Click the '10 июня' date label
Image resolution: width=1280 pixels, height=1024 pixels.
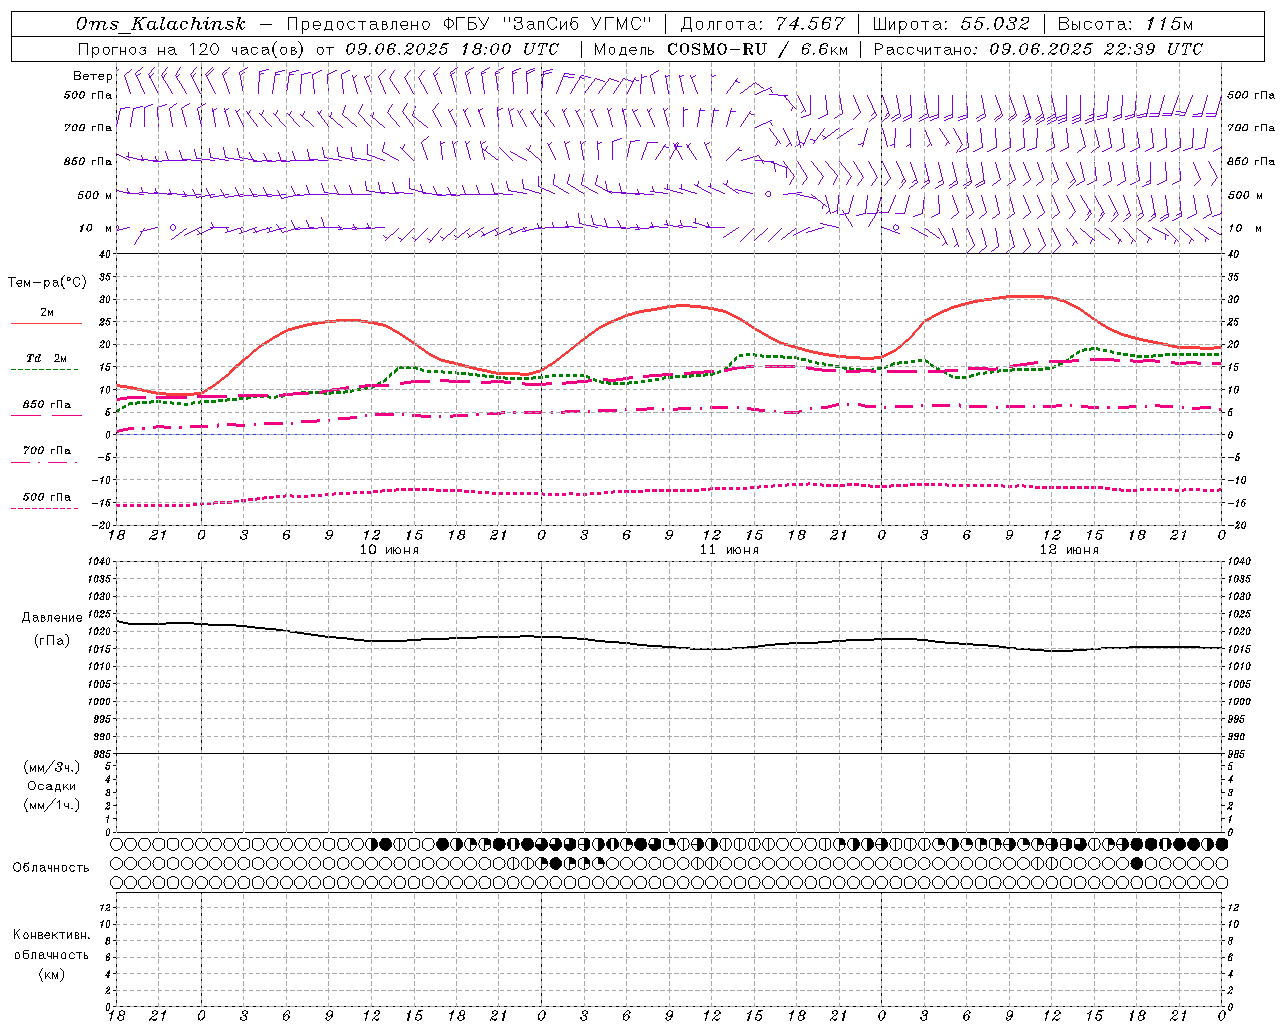tap(389, 550)
